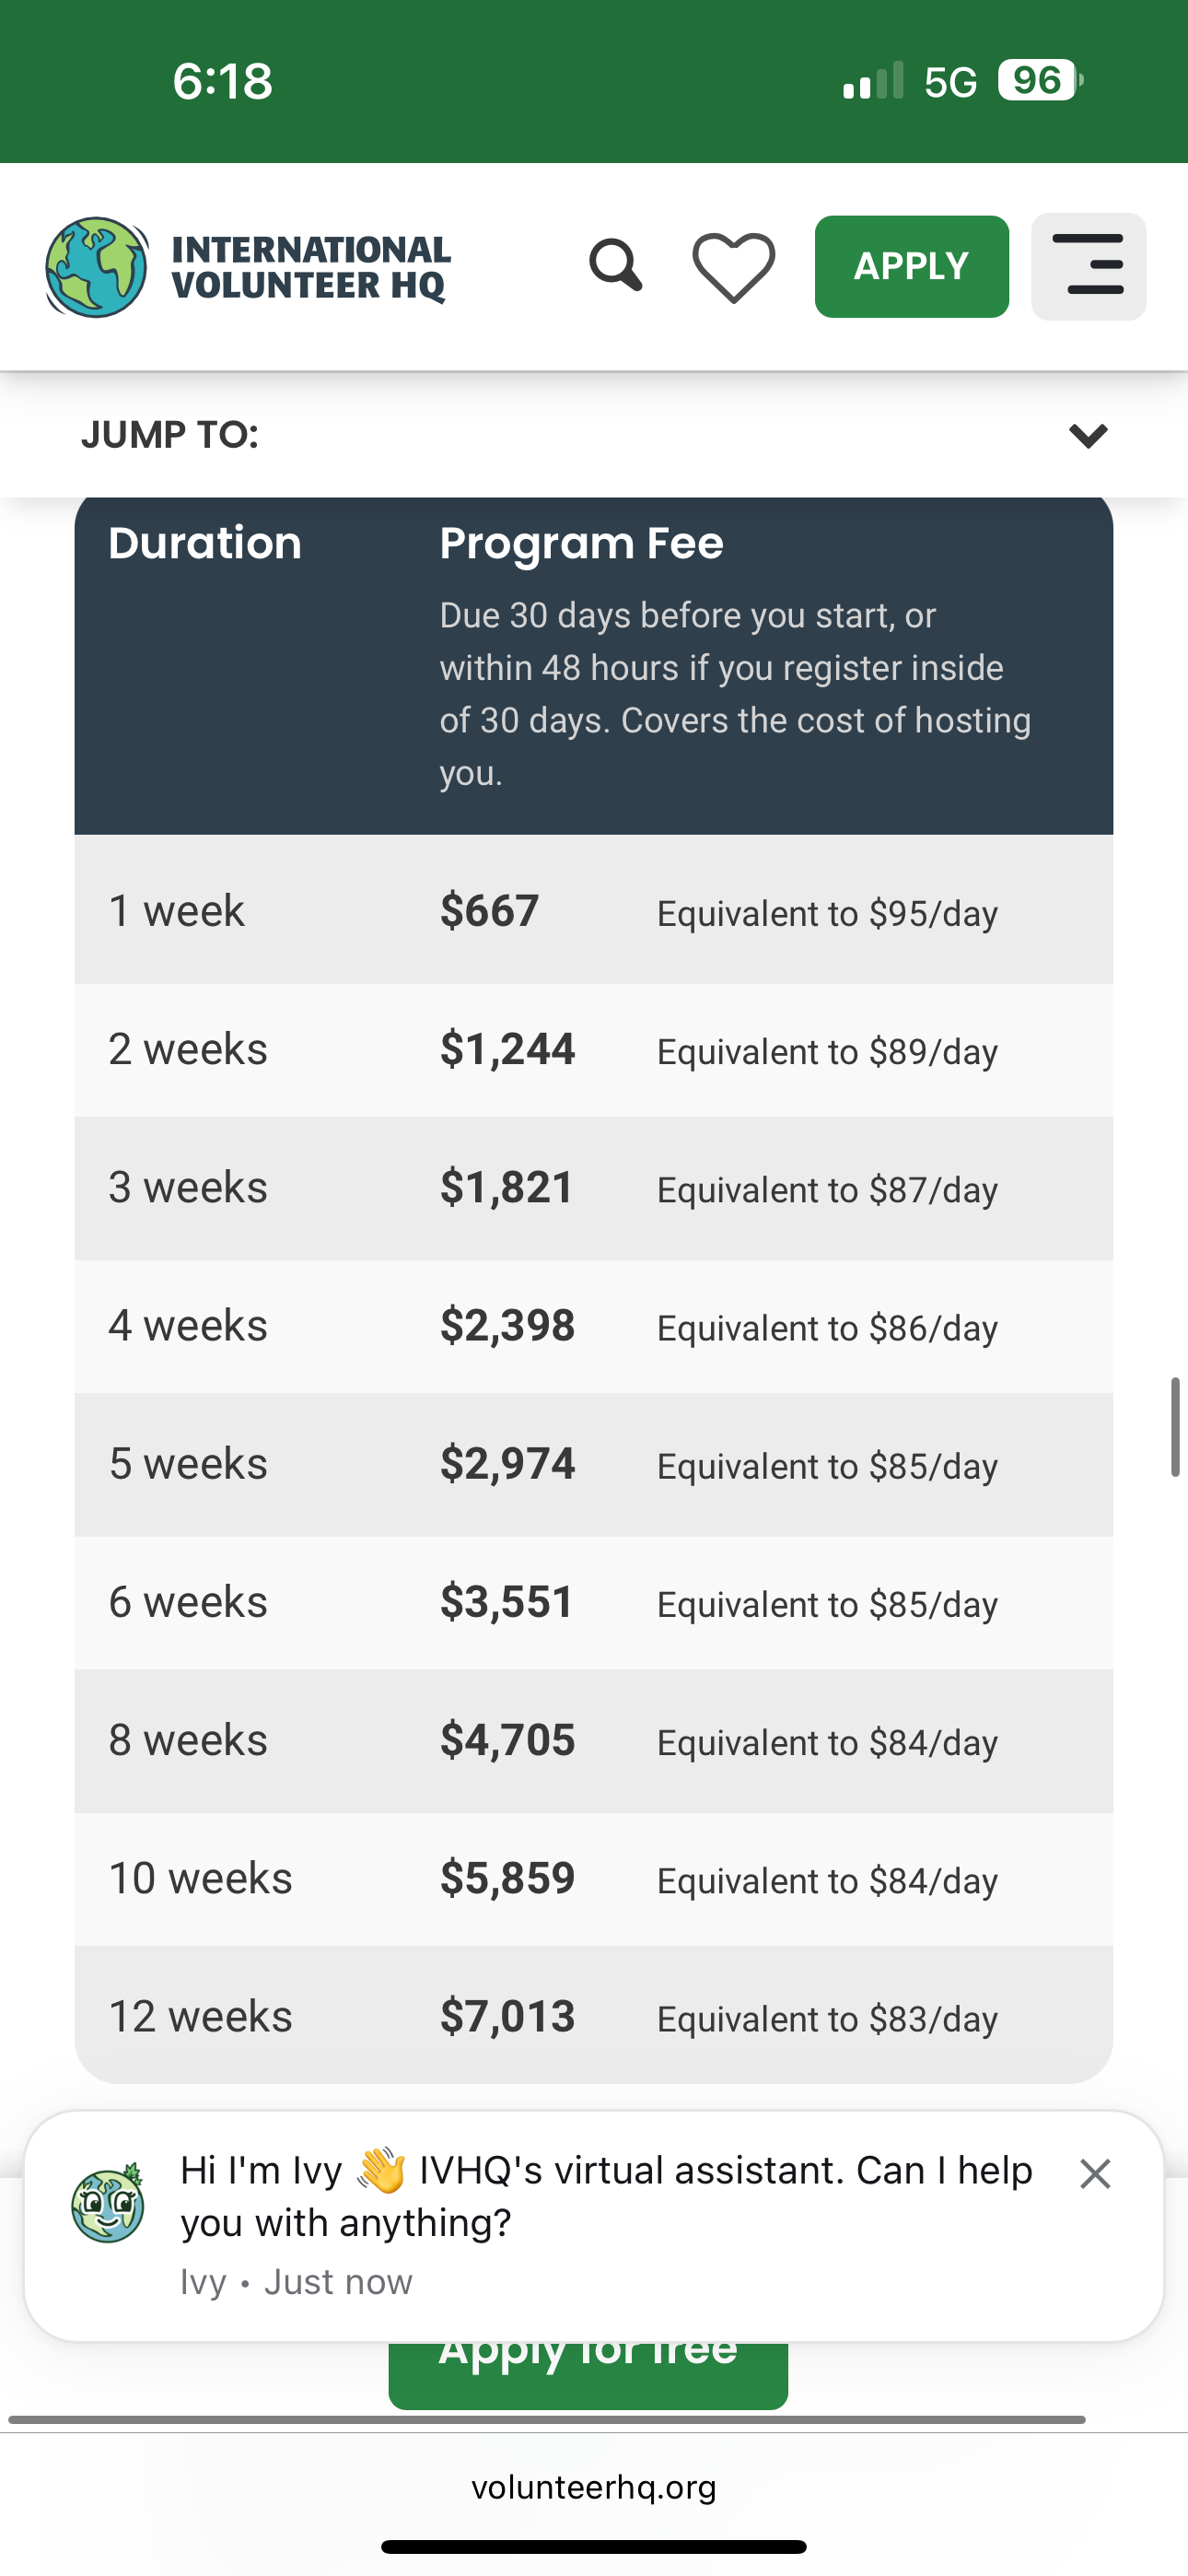Pick the 8 weeks $4,705 row

click(594, 1741)
